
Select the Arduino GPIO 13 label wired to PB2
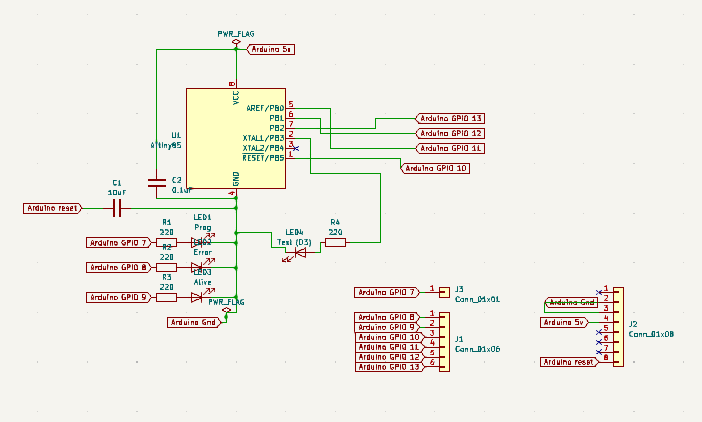(x=450, y=119)
